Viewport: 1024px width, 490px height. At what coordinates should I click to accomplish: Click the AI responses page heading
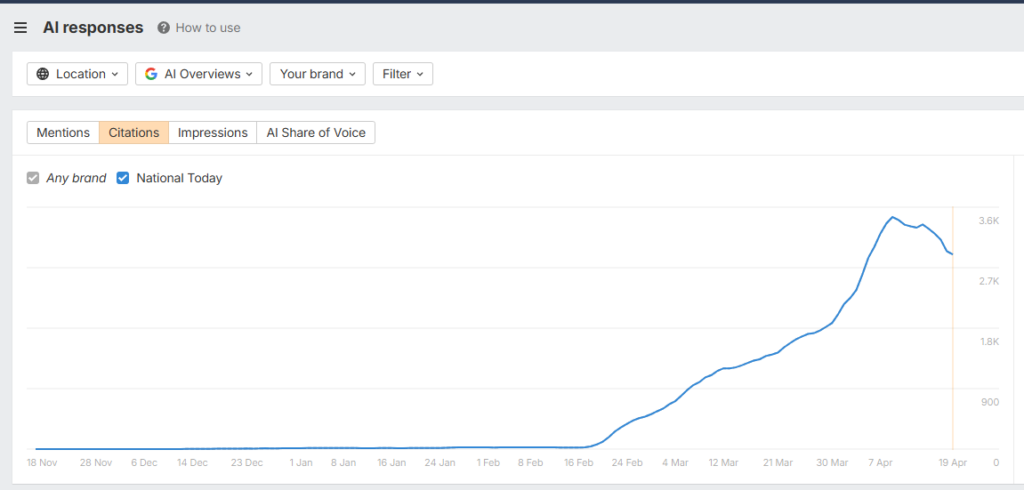(93, 28)
